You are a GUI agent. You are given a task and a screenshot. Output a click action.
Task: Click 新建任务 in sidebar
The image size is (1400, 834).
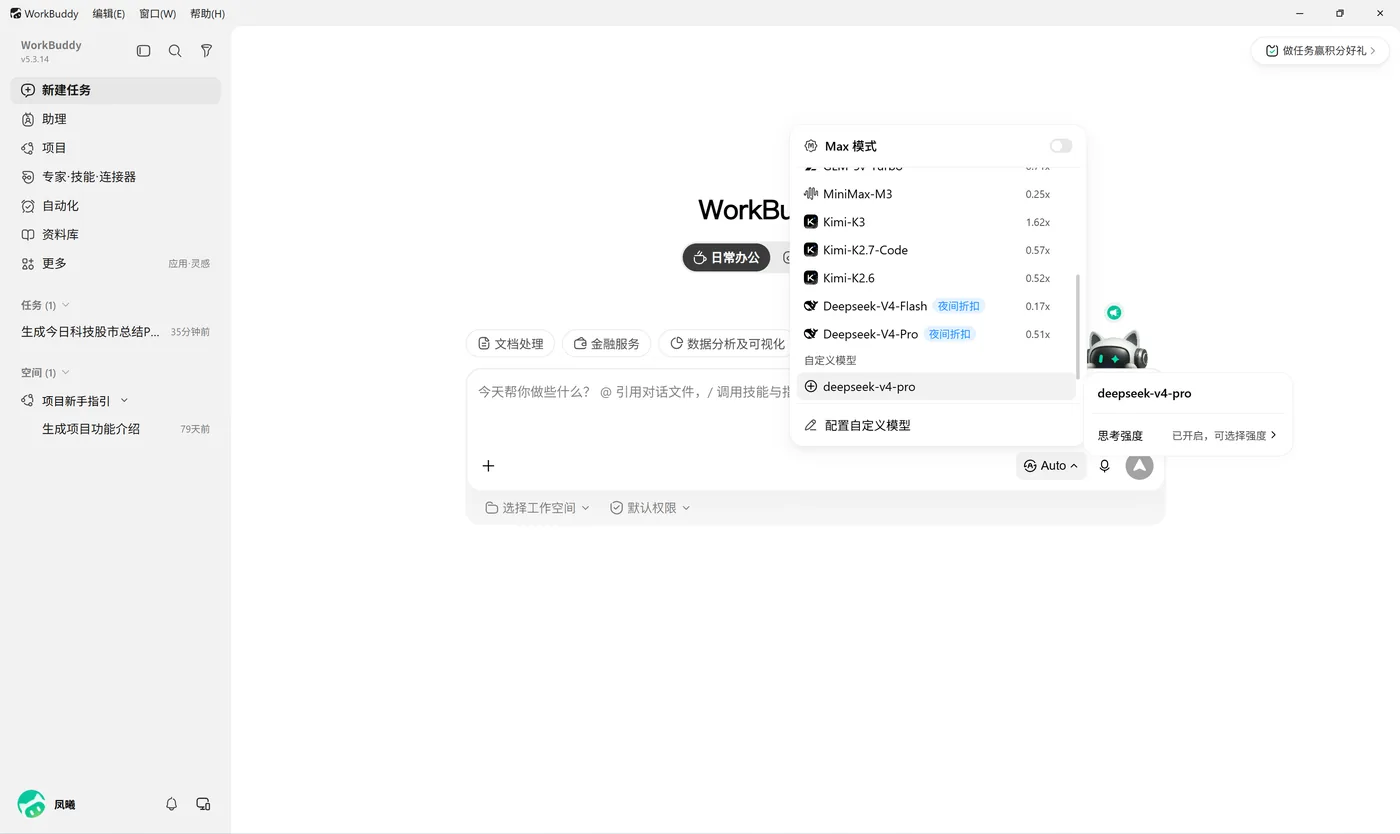coord(115,90)
